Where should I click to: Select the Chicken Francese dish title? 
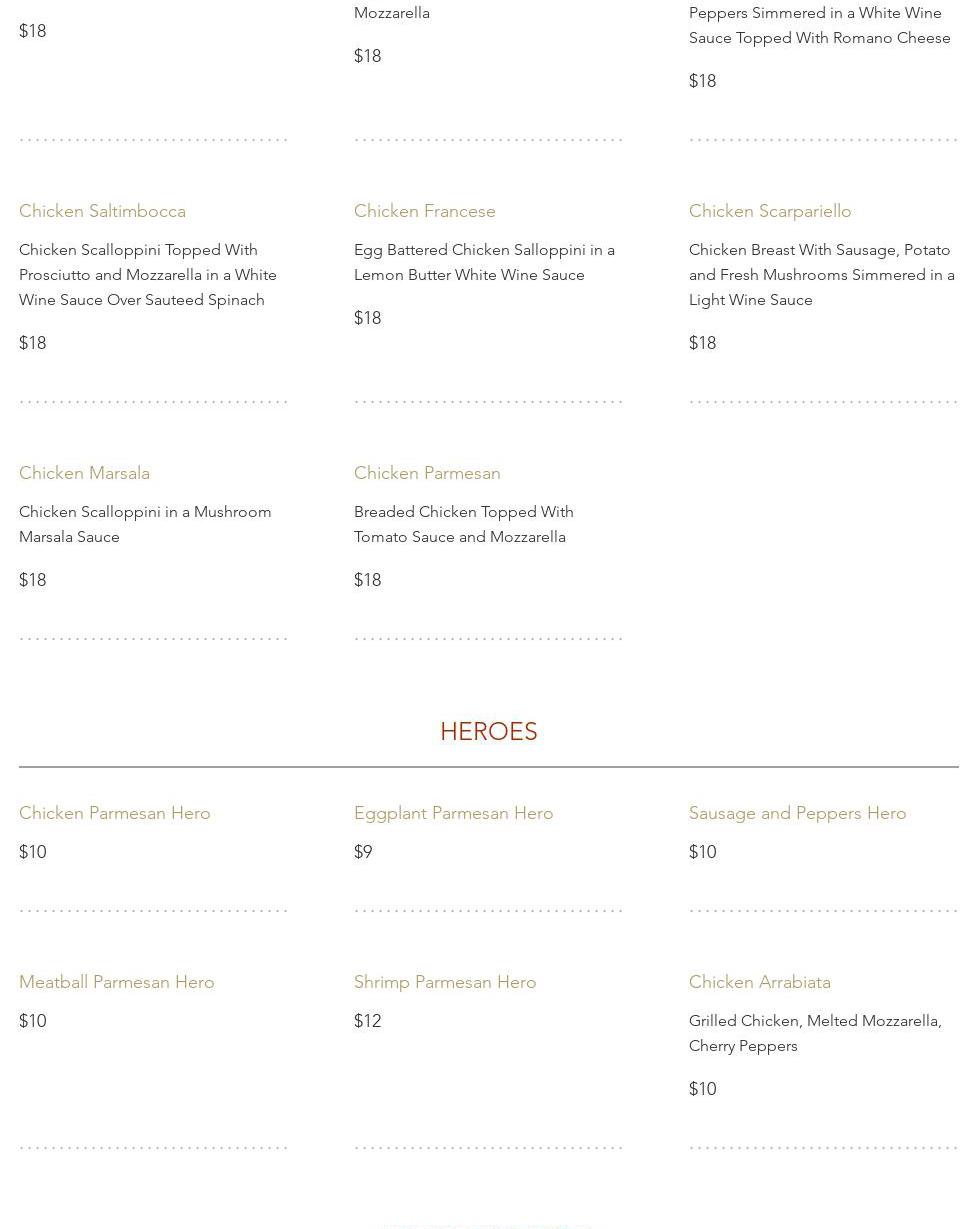tap(424, 211)
